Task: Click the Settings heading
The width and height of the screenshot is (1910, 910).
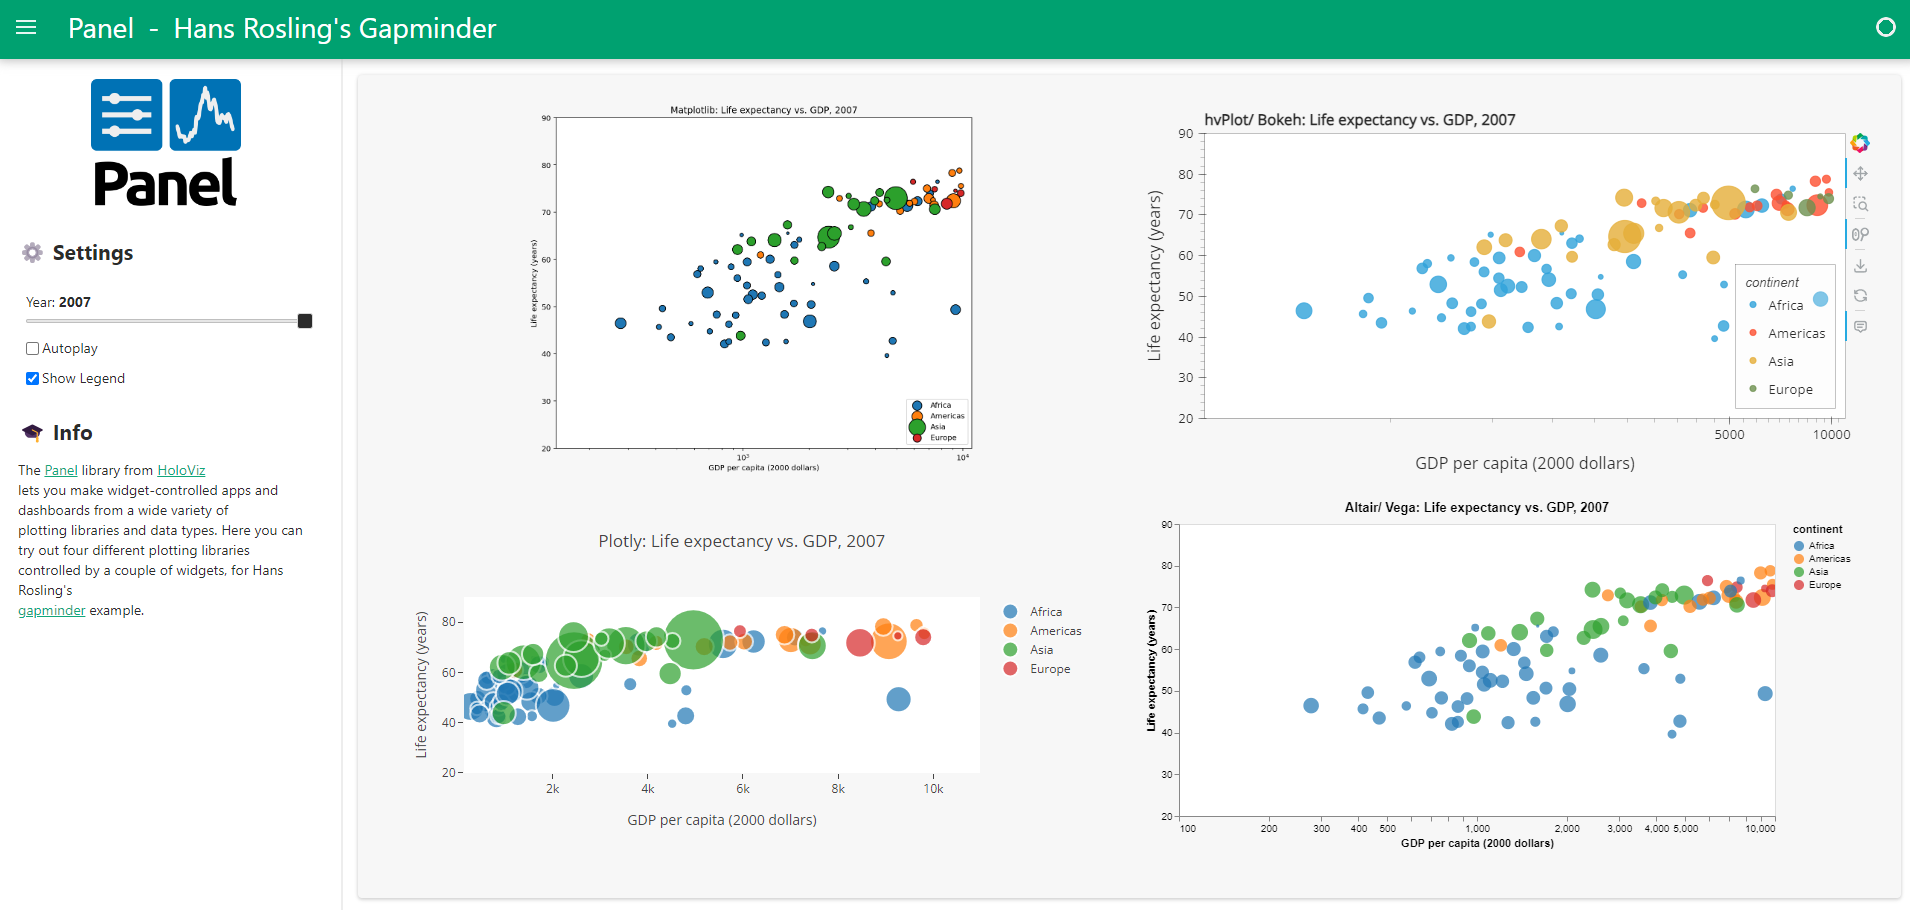Action: pyautogui.click(x=93, y=253)
